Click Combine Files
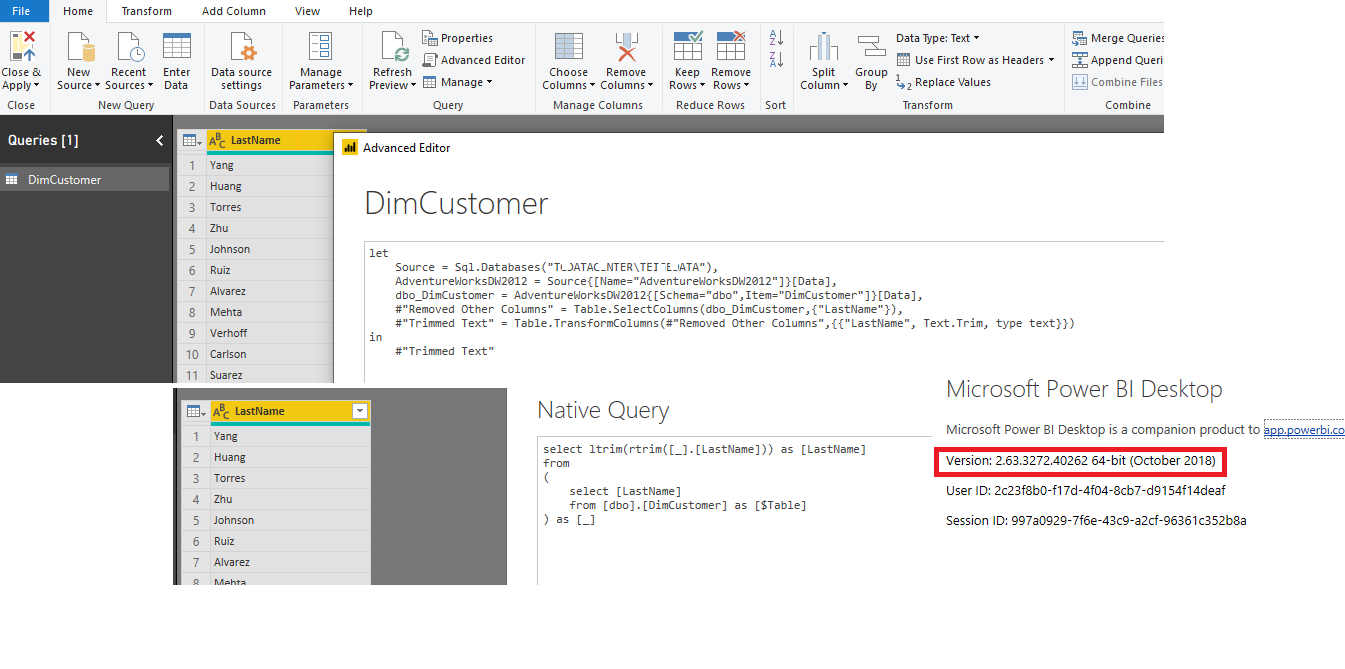The width and height of the screenshot is (1345, 669). [1119, 82]
